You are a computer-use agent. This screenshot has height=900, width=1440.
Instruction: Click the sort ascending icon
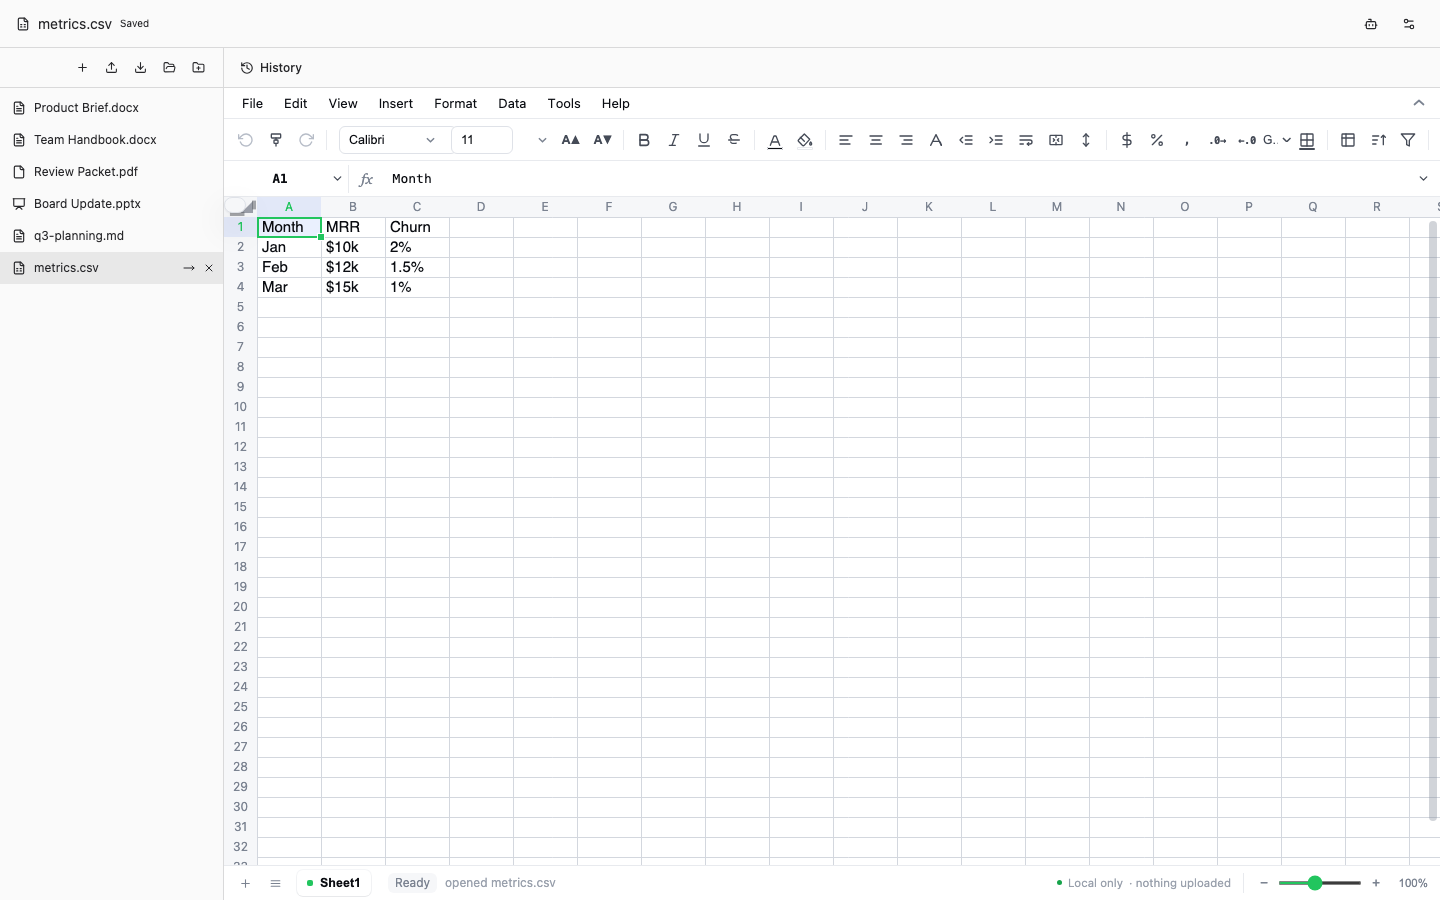coord(1378,140)
